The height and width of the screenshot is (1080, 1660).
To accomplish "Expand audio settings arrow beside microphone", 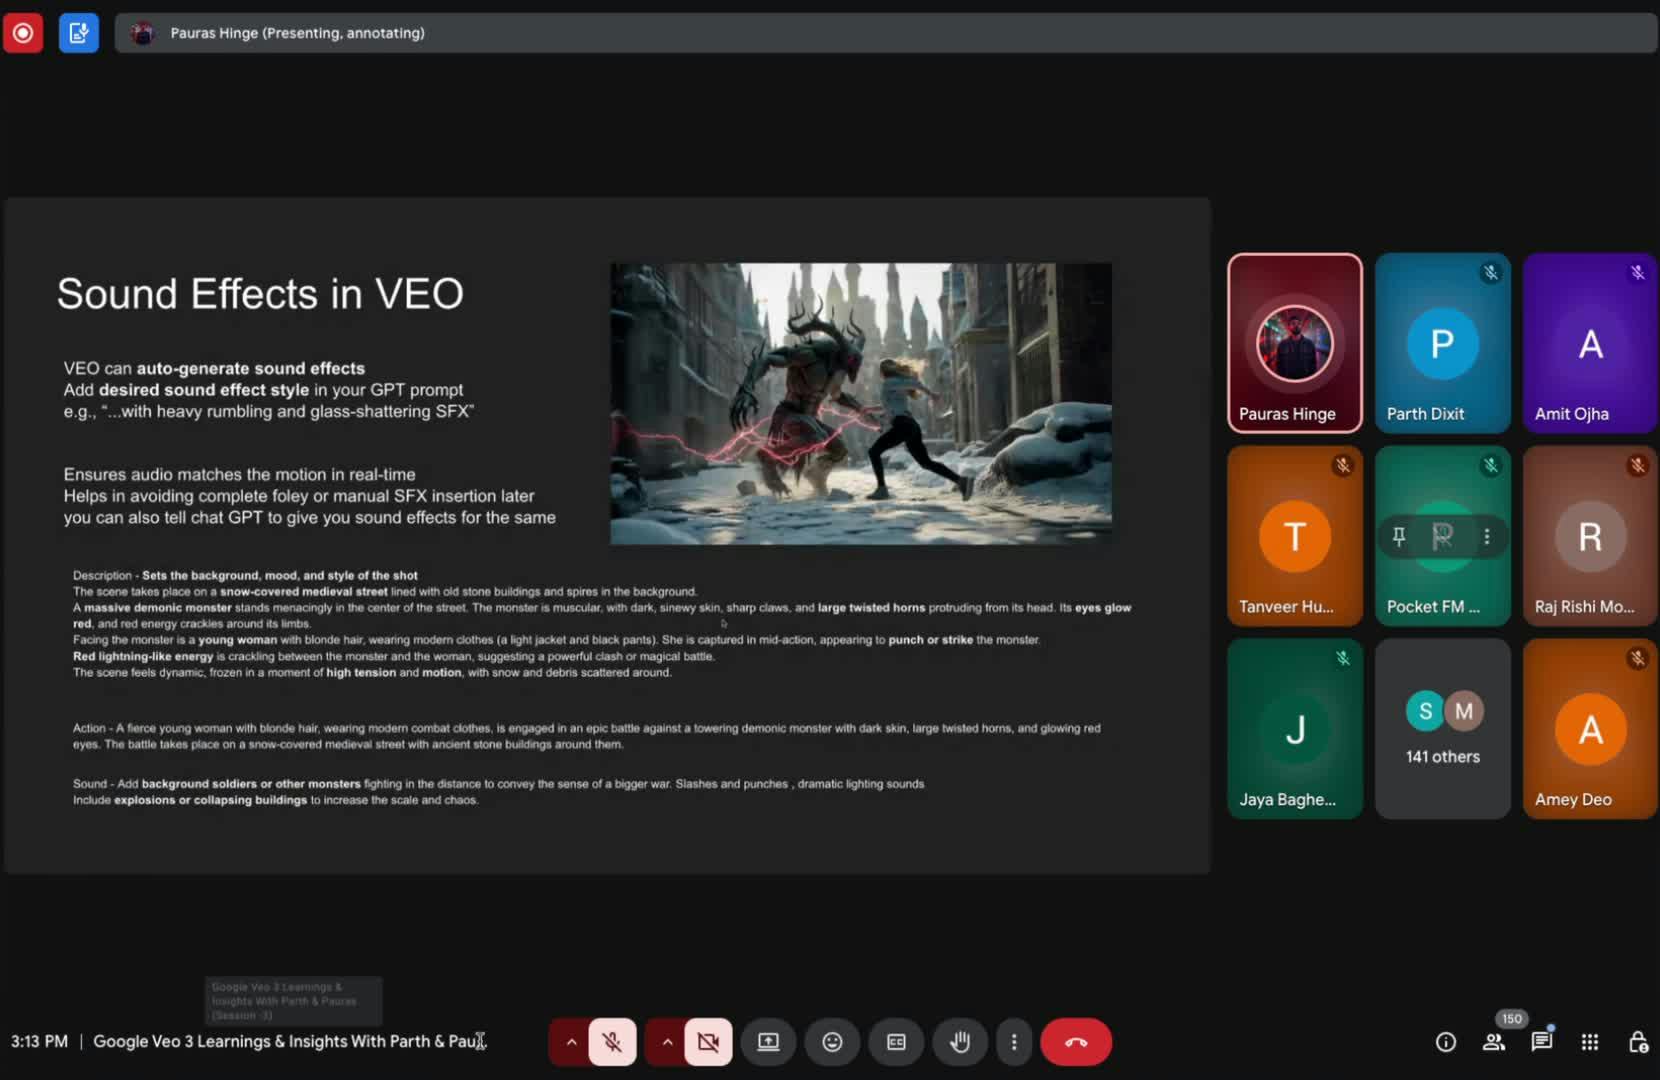I will 571,1042.
